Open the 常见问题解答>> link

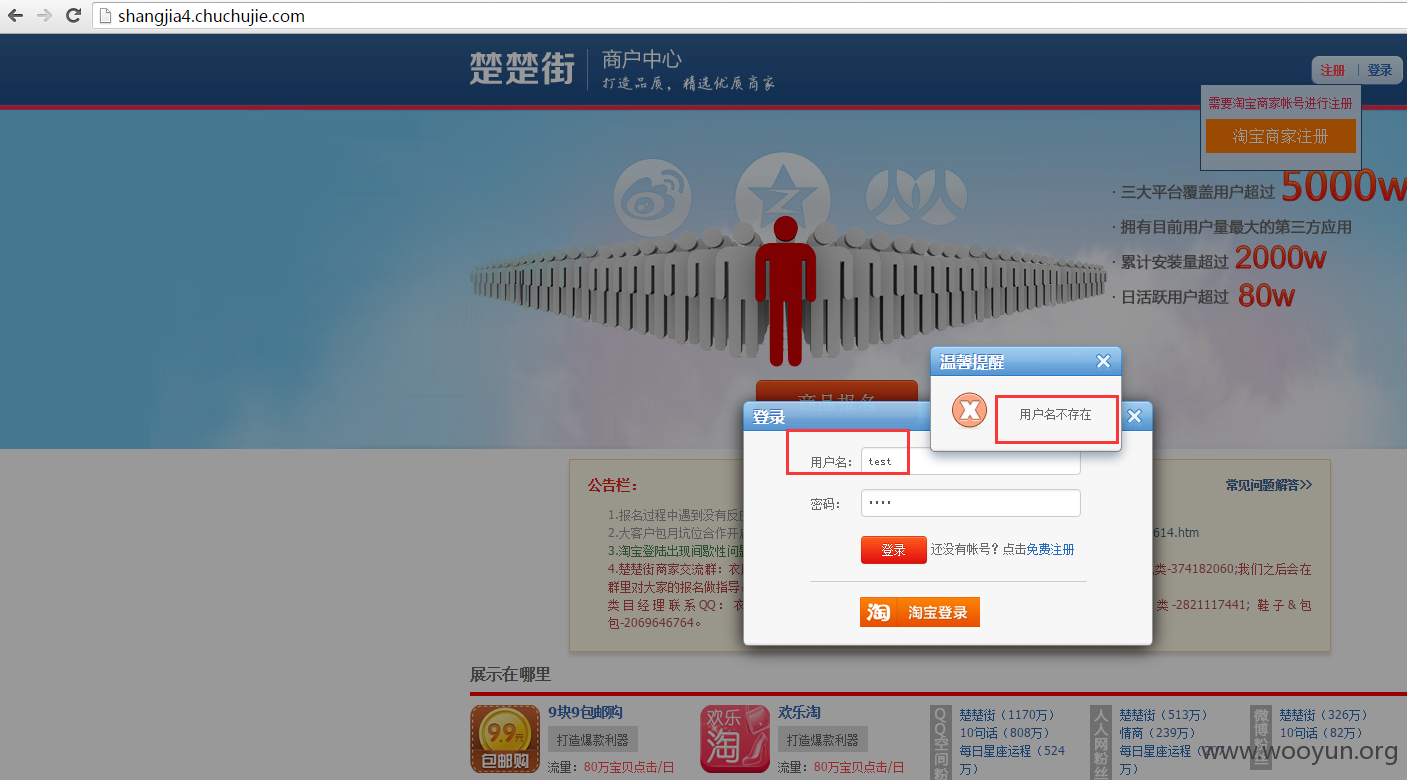[1269, 485]
